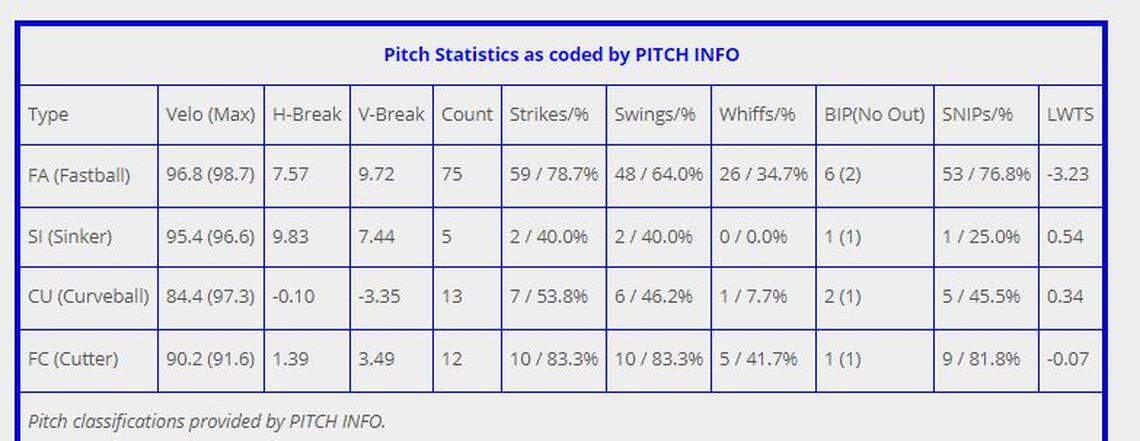Click the pitch classifications footnote text
The image size is (1140, 441).
click(x=206, y=421)
